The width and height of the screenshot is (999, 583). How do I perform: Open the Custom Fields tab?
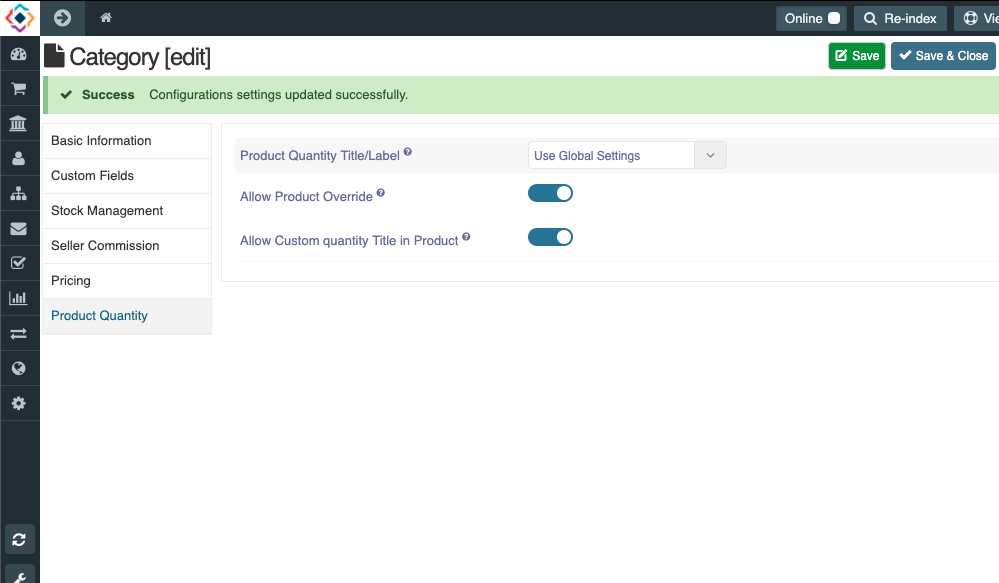[127, 176]
